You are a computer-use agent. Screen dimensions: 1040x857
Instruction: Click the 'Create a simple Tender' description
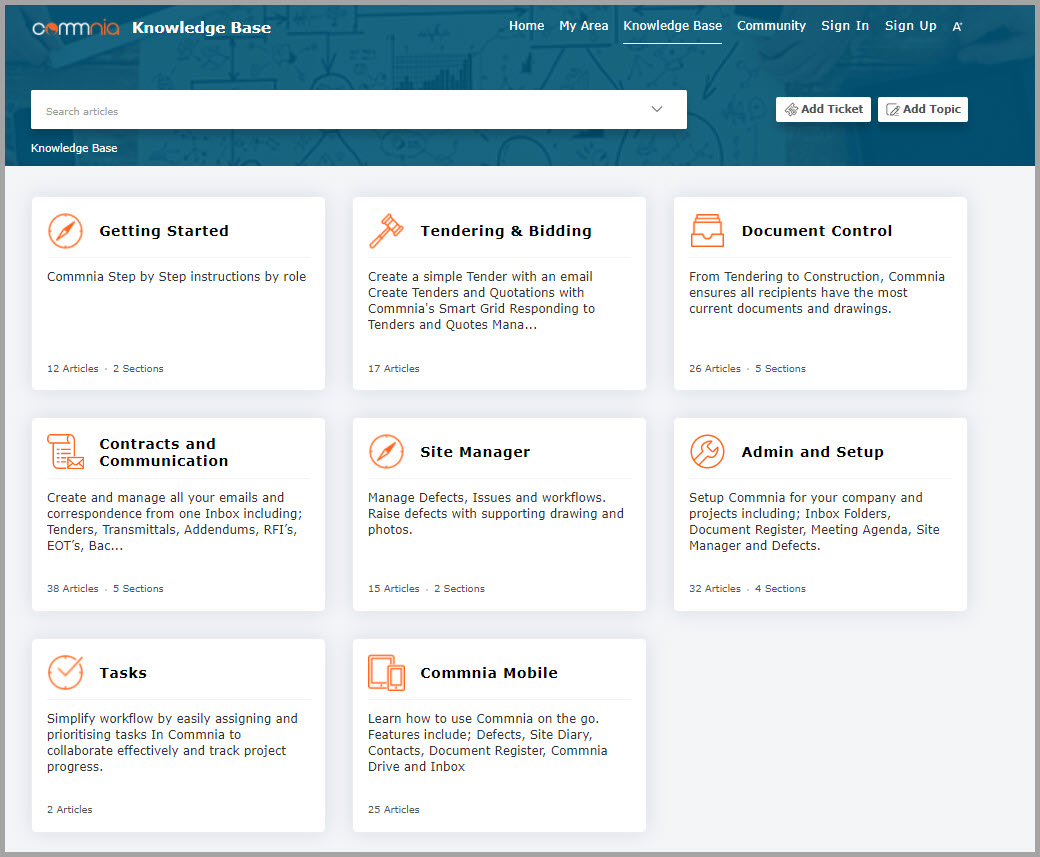(482, 300)
